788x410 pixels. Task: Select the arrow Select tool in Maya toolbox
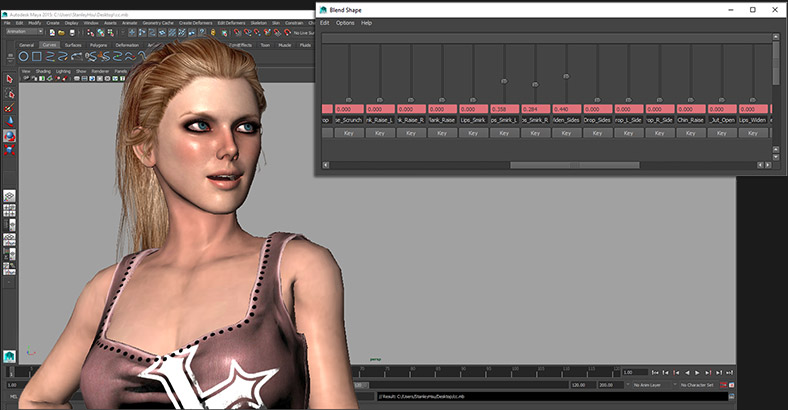[9, 79]
